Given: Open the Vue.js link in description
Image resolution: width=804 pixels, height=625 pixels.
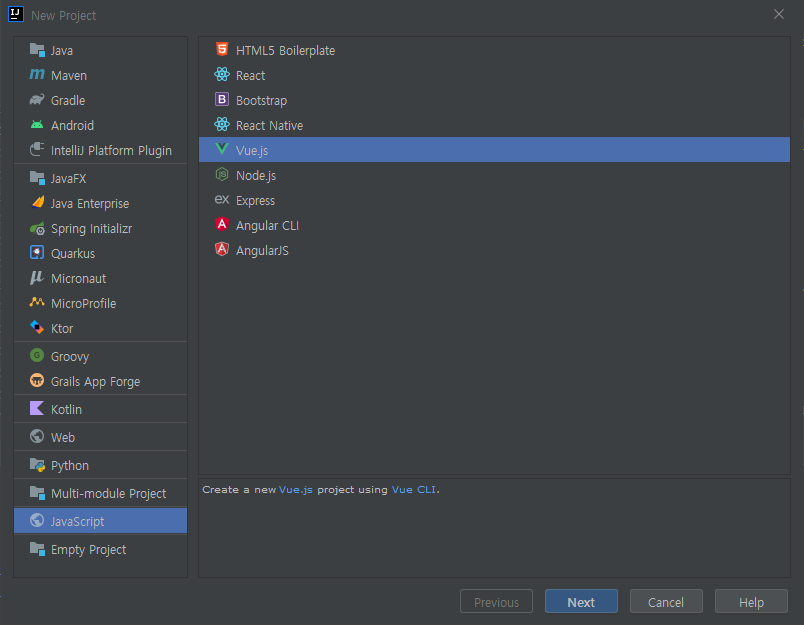Looking at the screenshot, I should [295, 490].
